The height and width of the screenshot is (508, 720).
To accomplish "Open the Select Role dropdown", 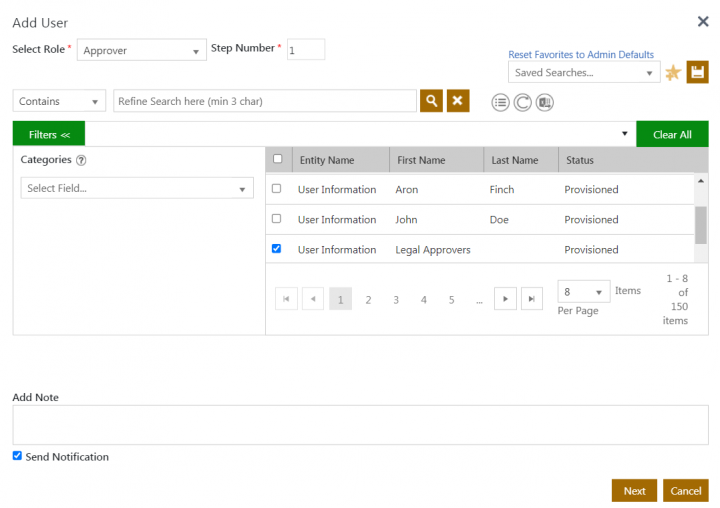I will (x=141, y=51).
